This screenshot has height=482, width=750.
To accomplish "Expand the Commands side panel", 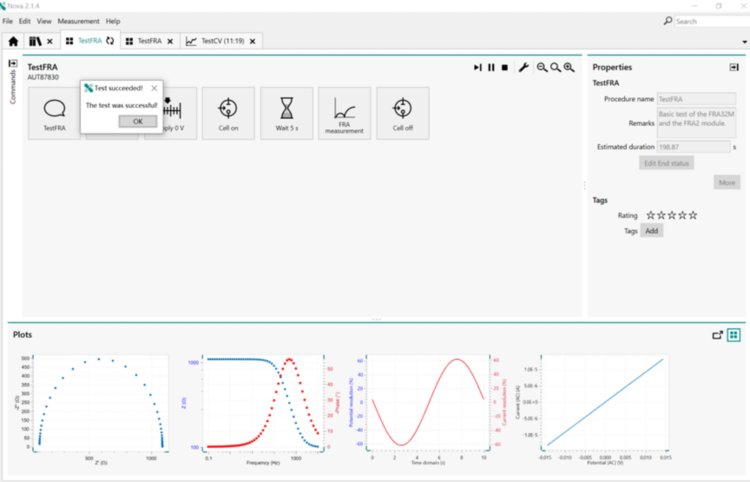I will point(13,64).
